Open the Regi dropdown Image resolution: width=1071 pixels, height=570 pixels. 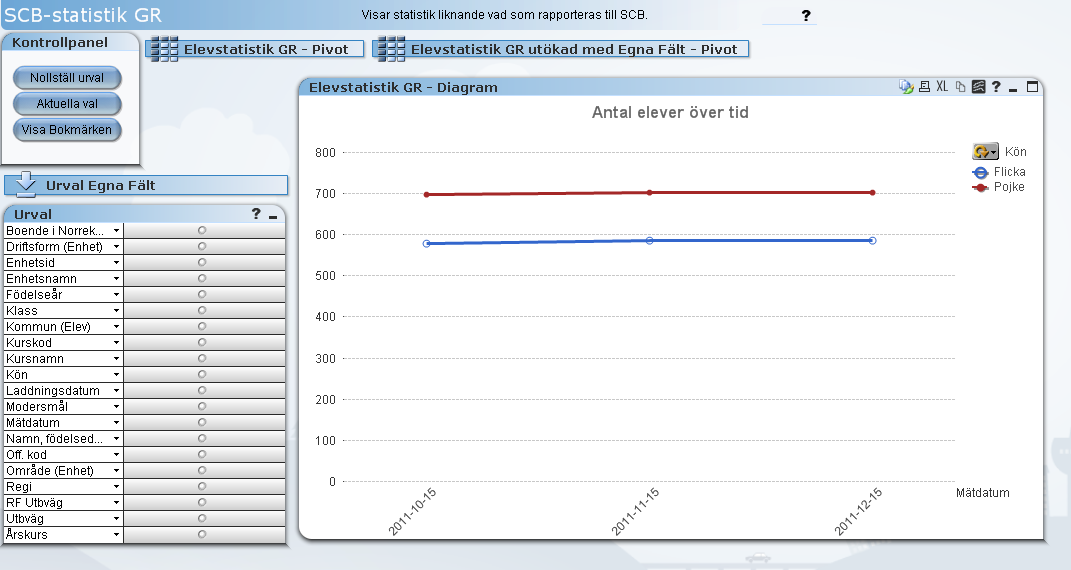tap(116, 487)
